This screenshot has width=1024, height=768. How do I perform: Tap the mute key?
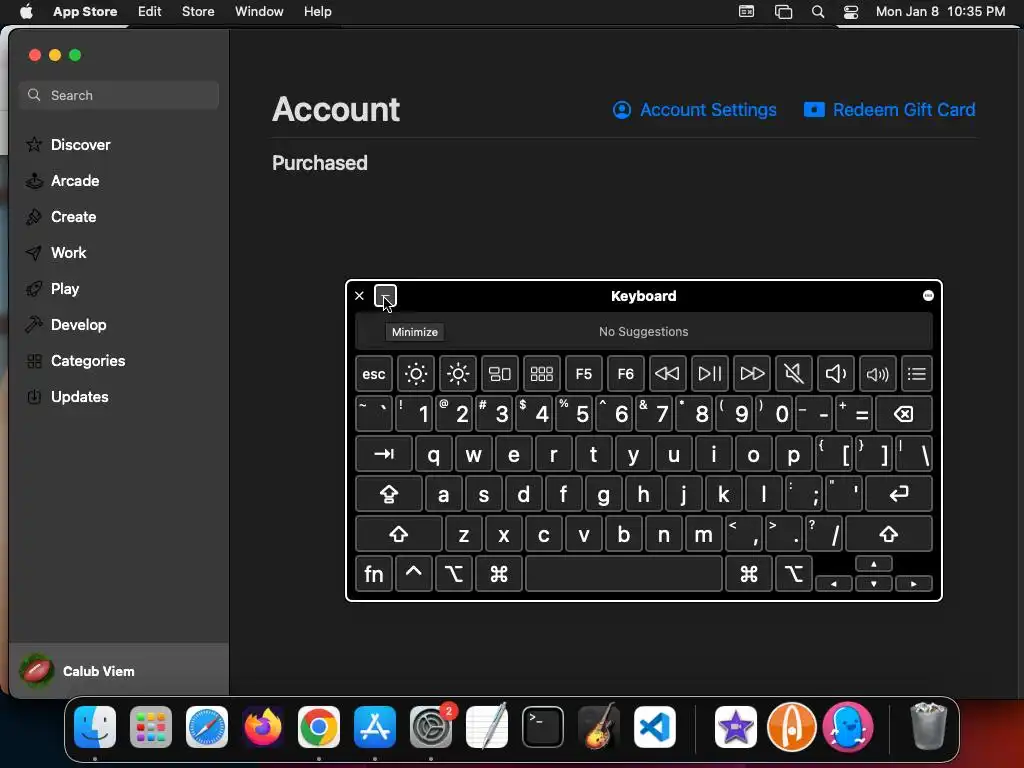pos(793,374)
